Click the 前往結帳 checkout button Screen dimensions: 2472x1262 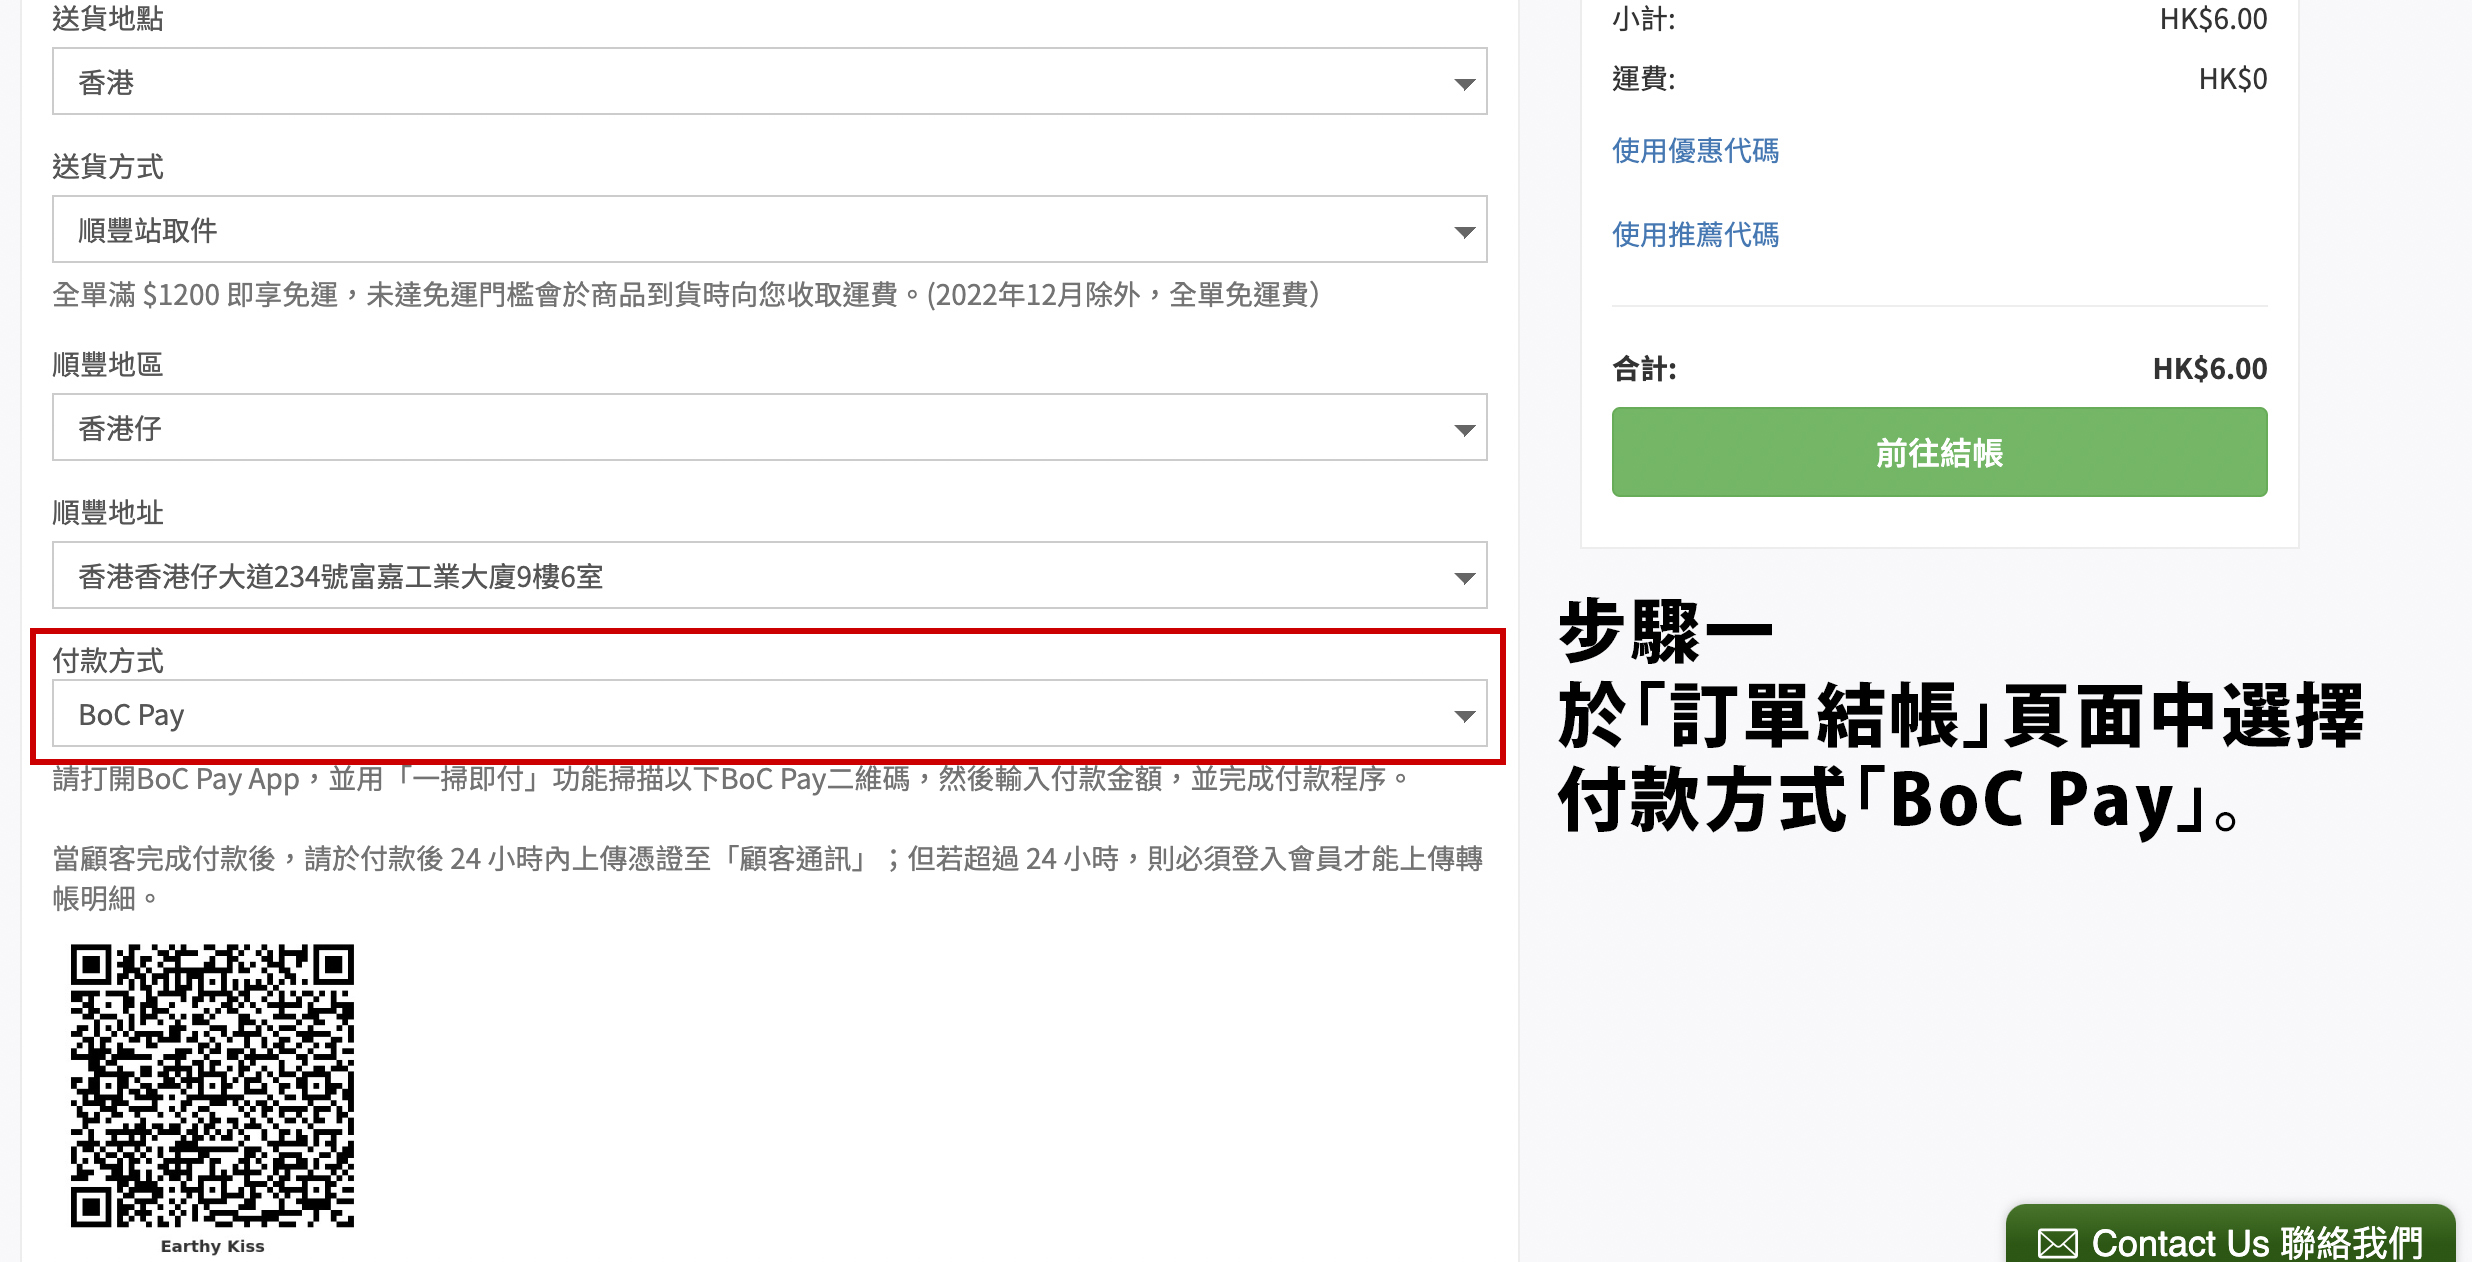pyautogui.click(x=1938, y=452)
